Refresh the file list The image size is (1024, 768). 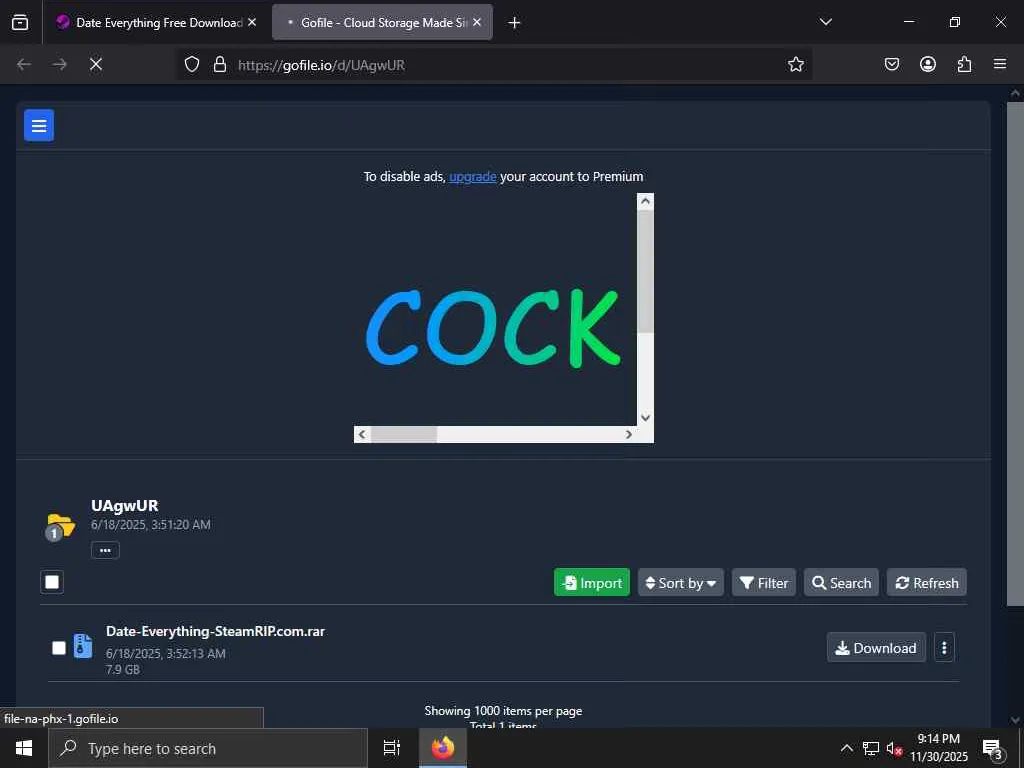pyautogui.click(x=927, y=583)
